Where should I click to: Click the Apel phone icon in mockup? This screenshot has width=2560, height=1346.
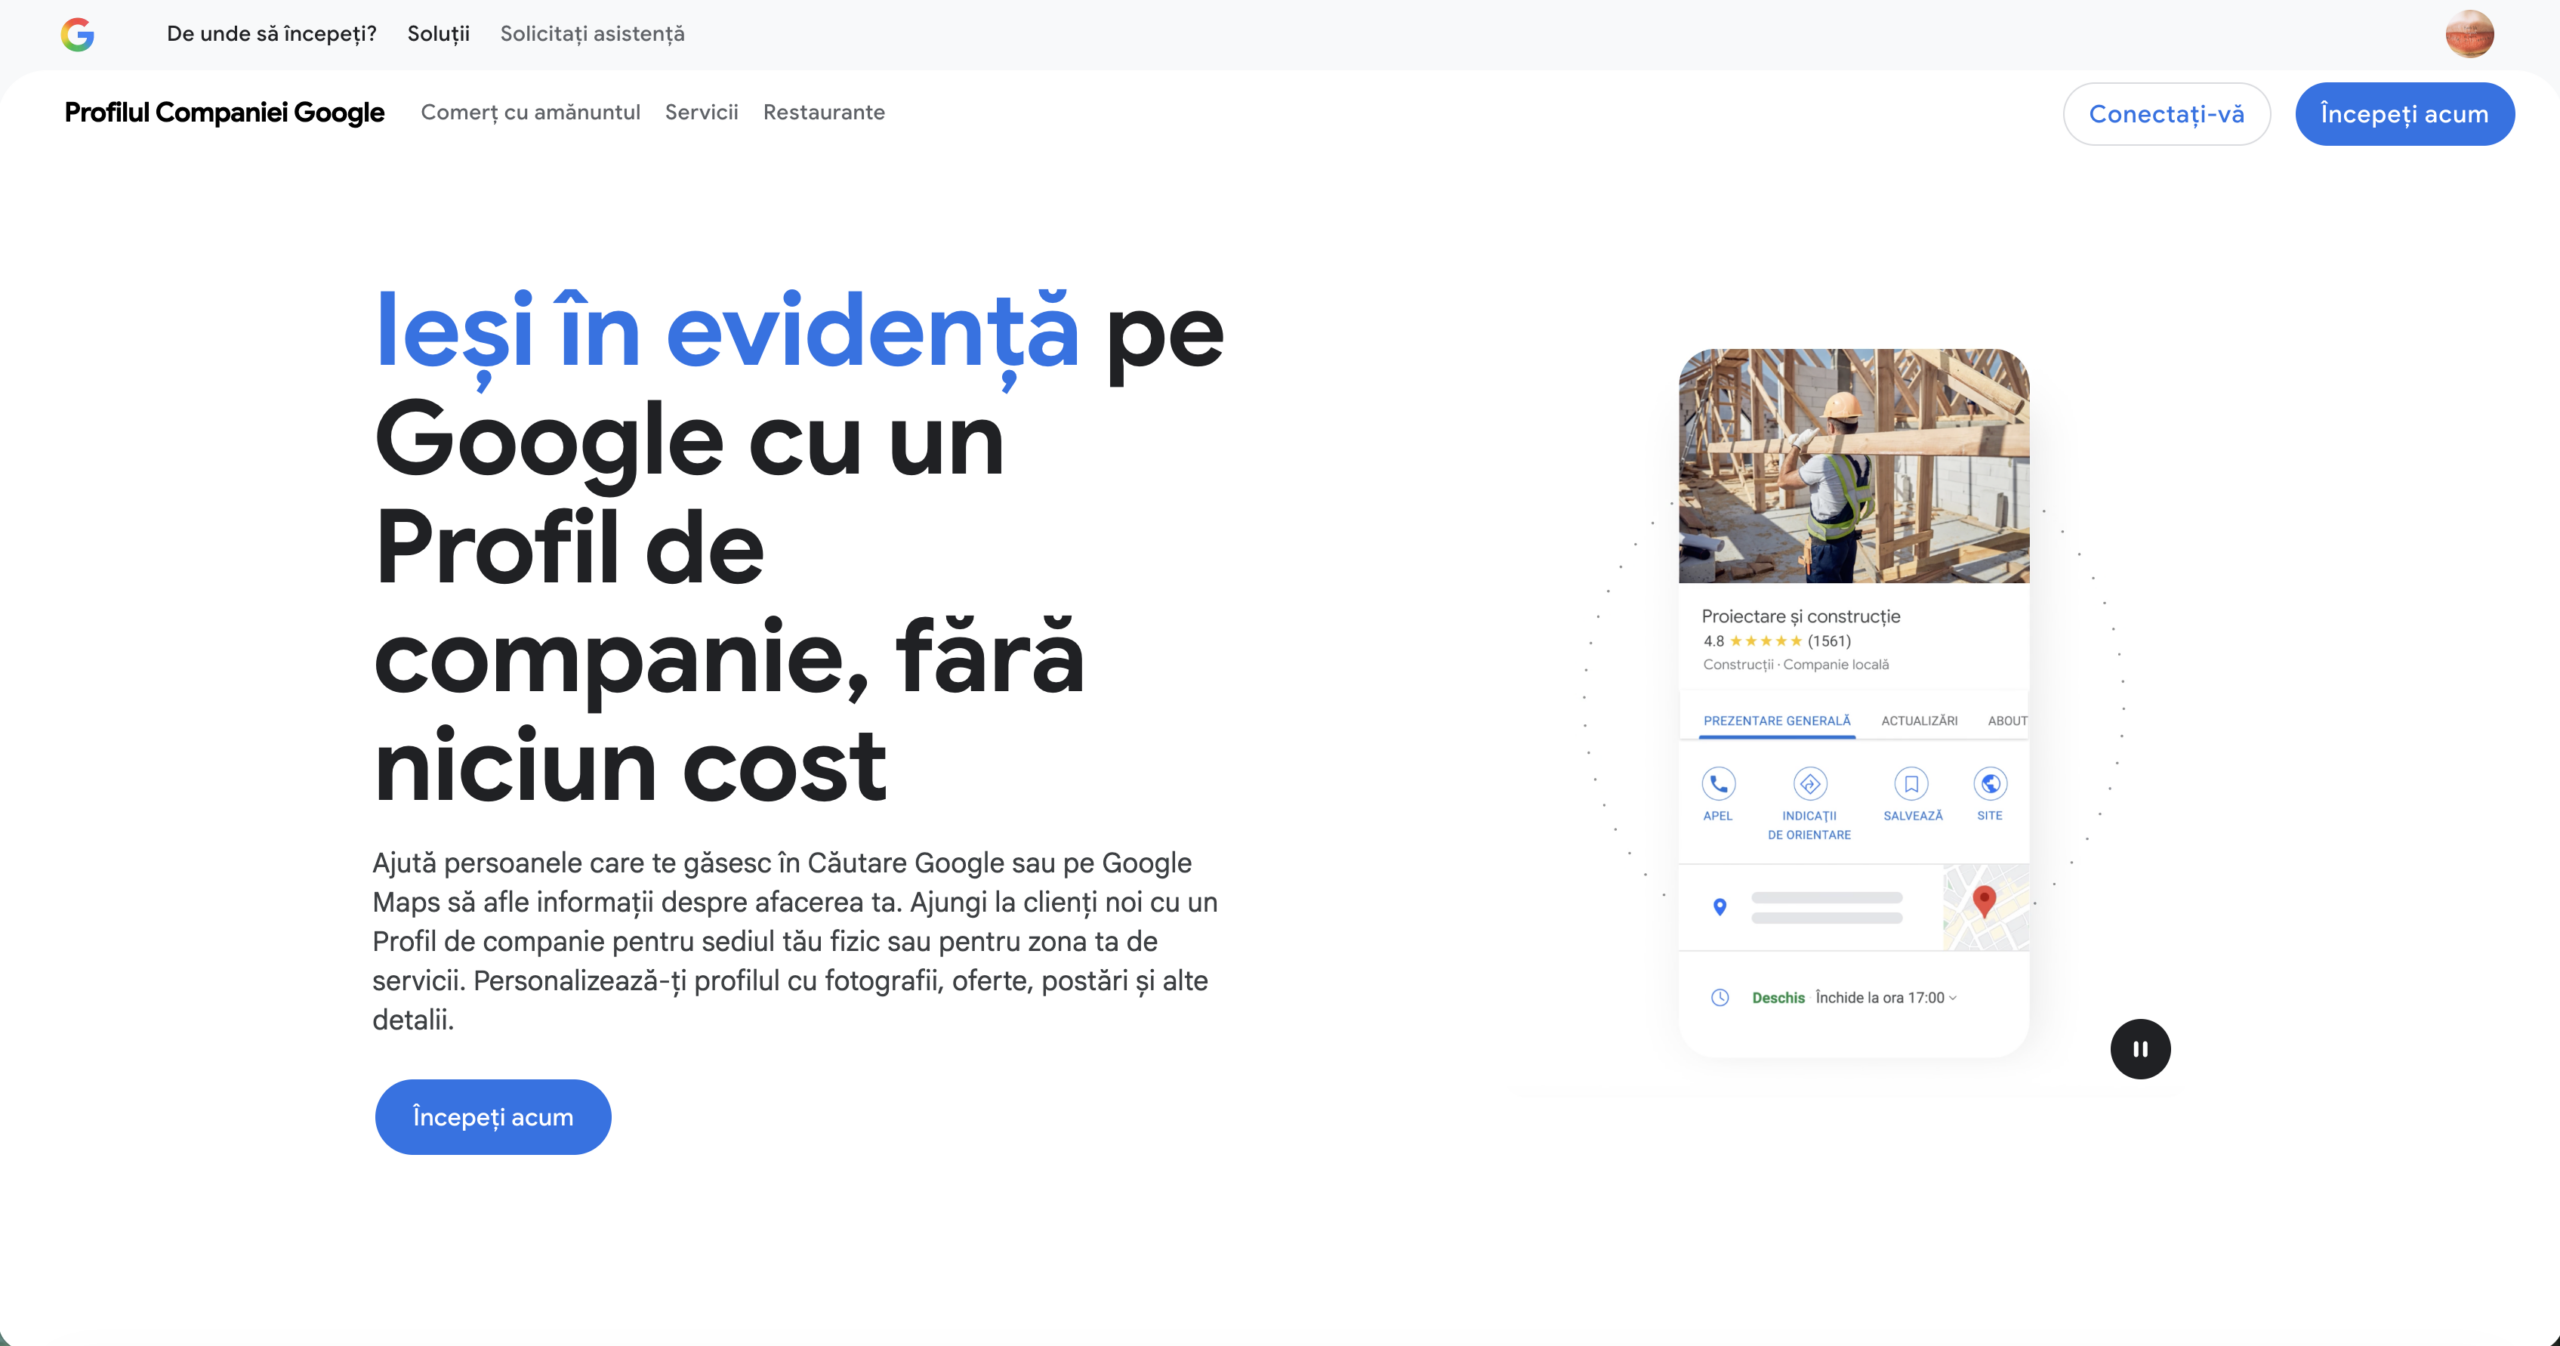[x=1718, y=783]
